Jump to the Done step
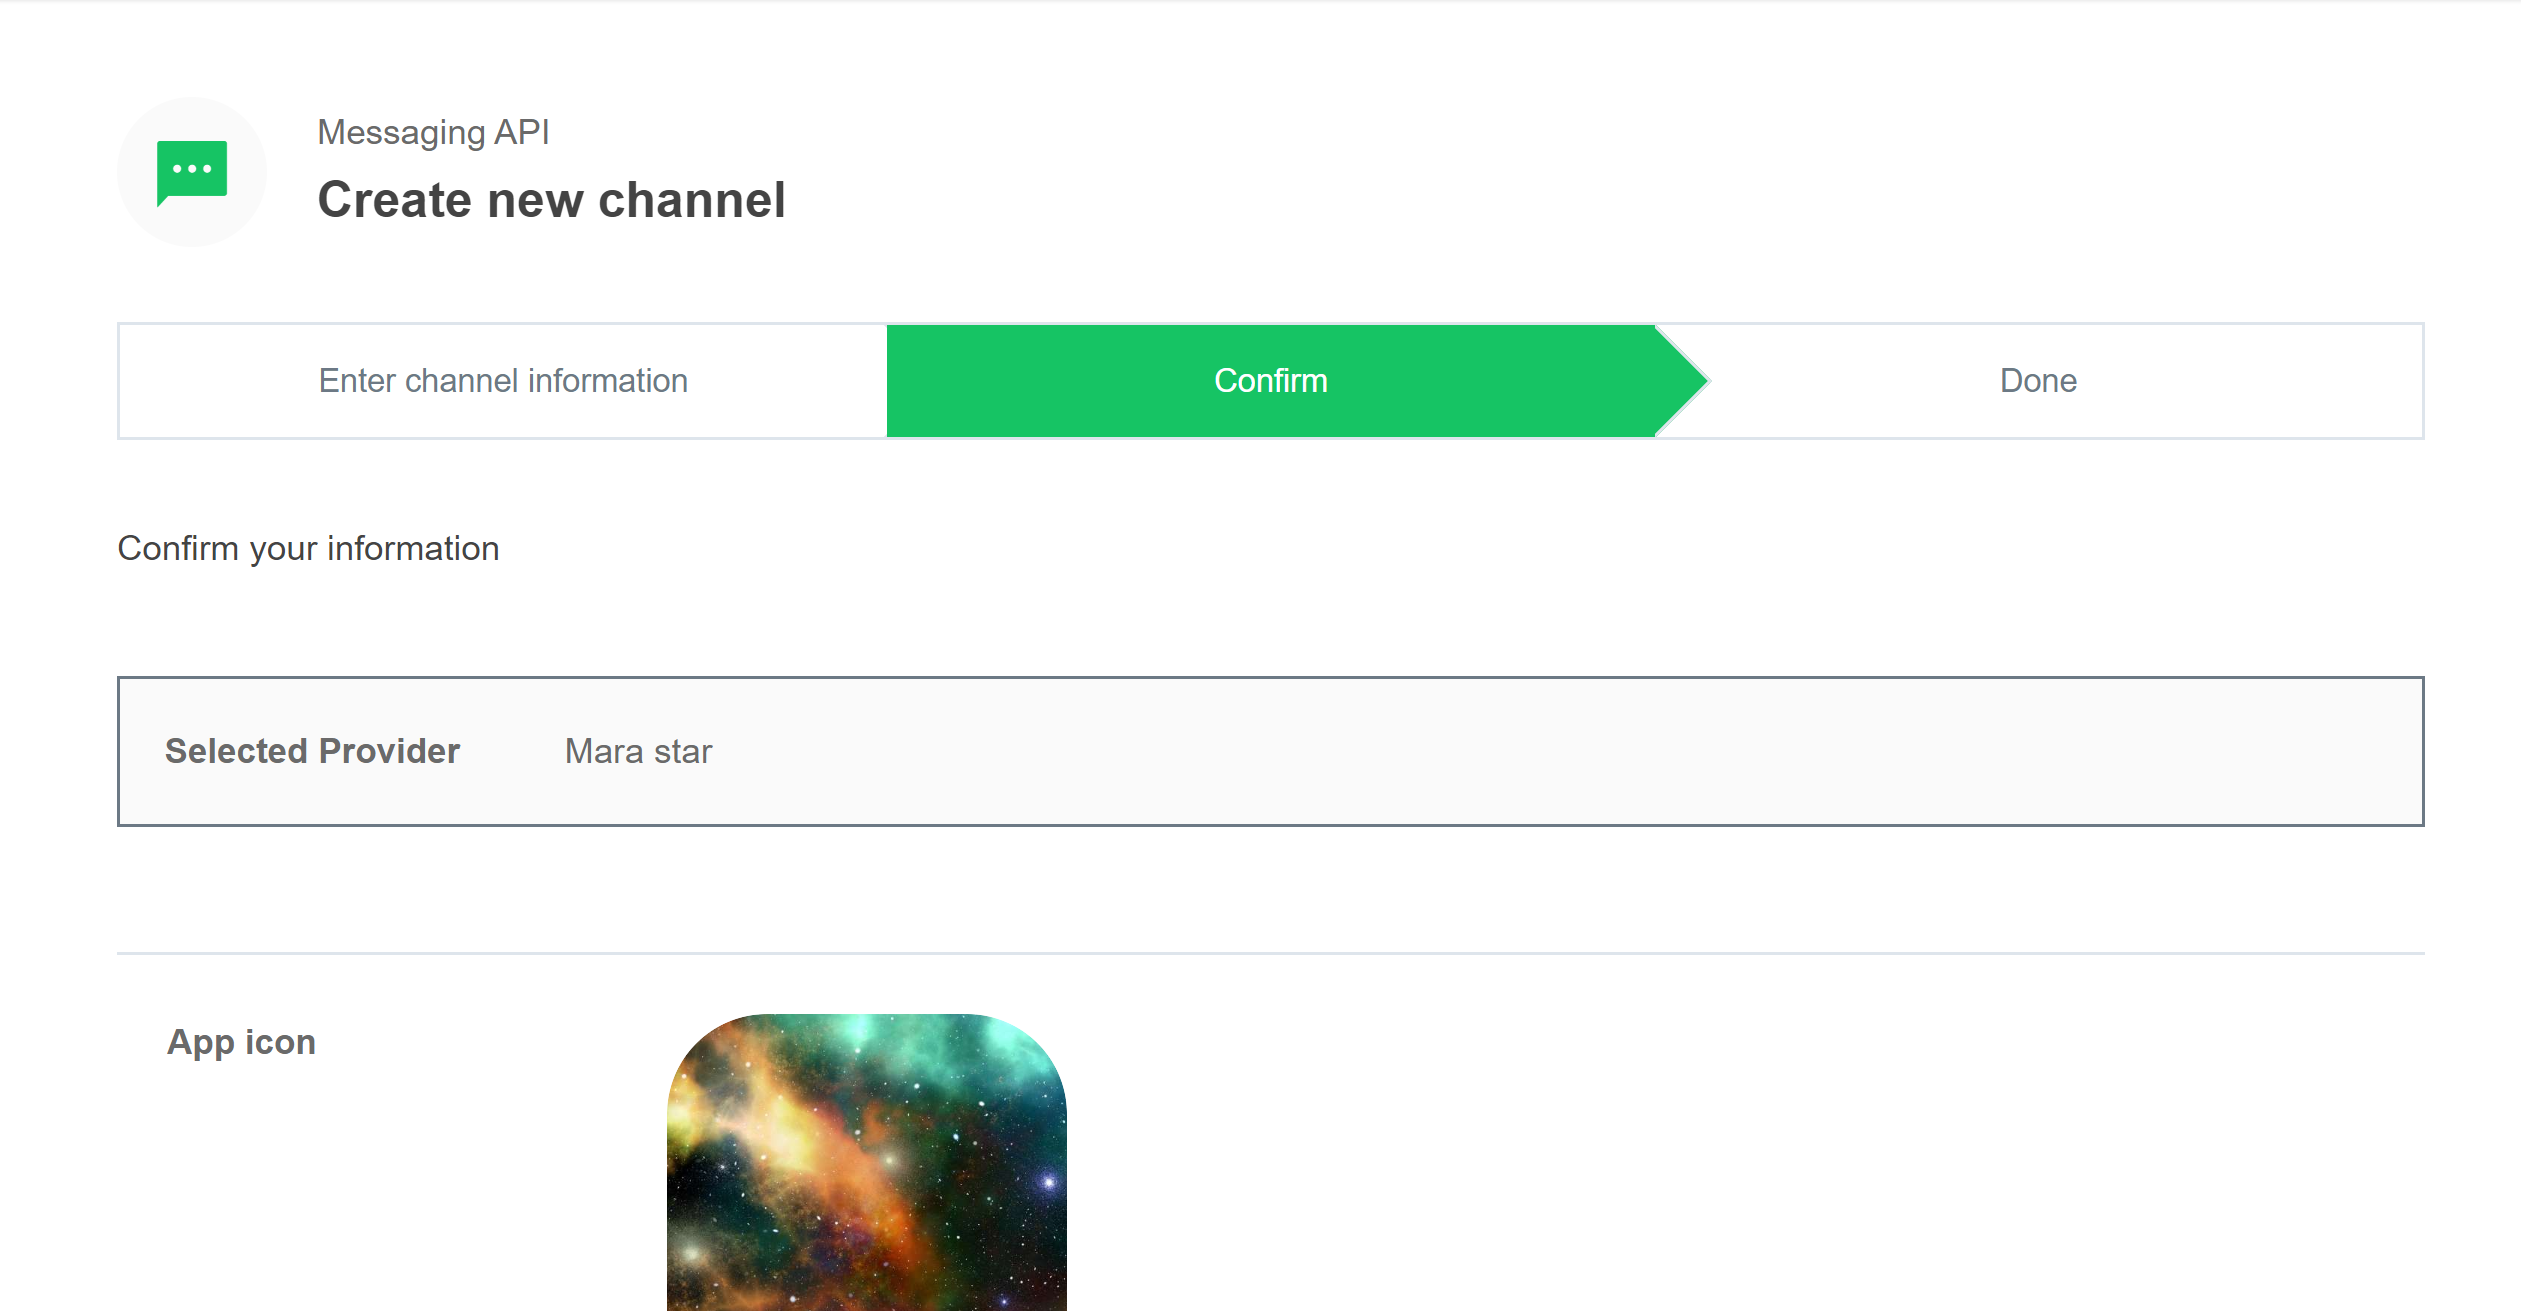The image size is (2521, 1311). pos(2038,381)
